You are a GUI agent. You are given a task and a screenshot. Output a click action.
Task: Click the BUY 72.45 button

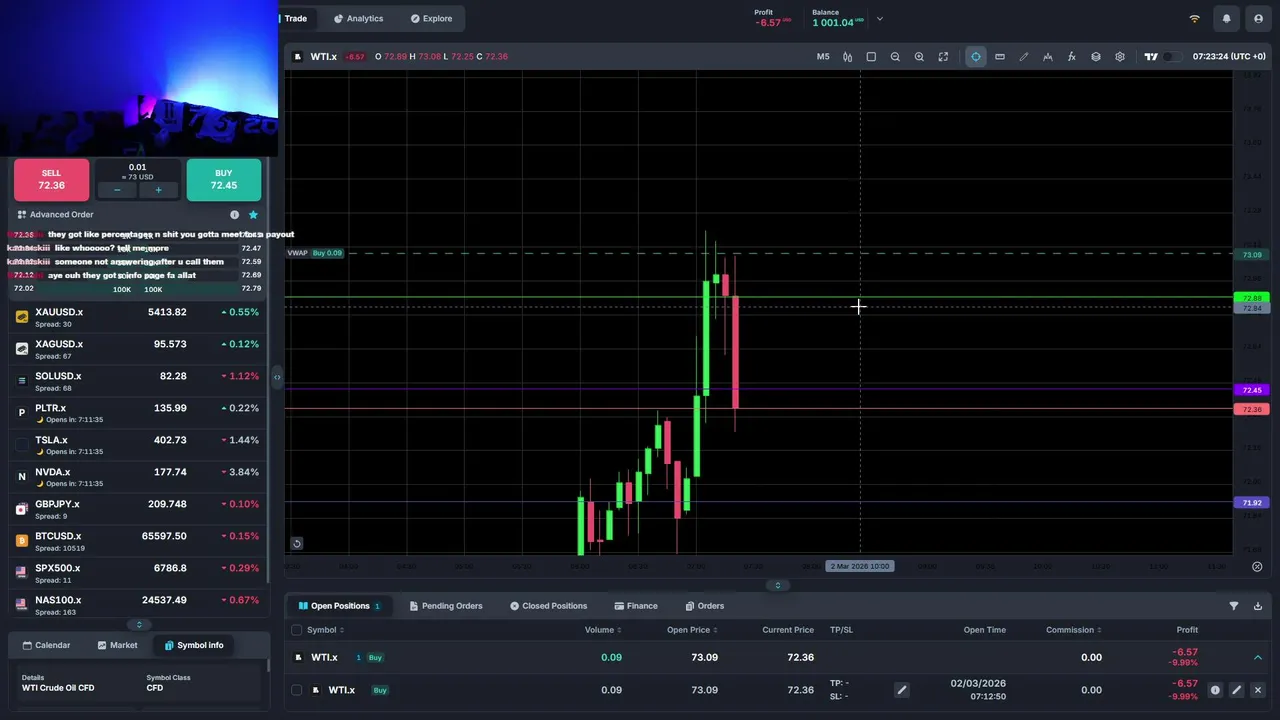coord(224,179)
